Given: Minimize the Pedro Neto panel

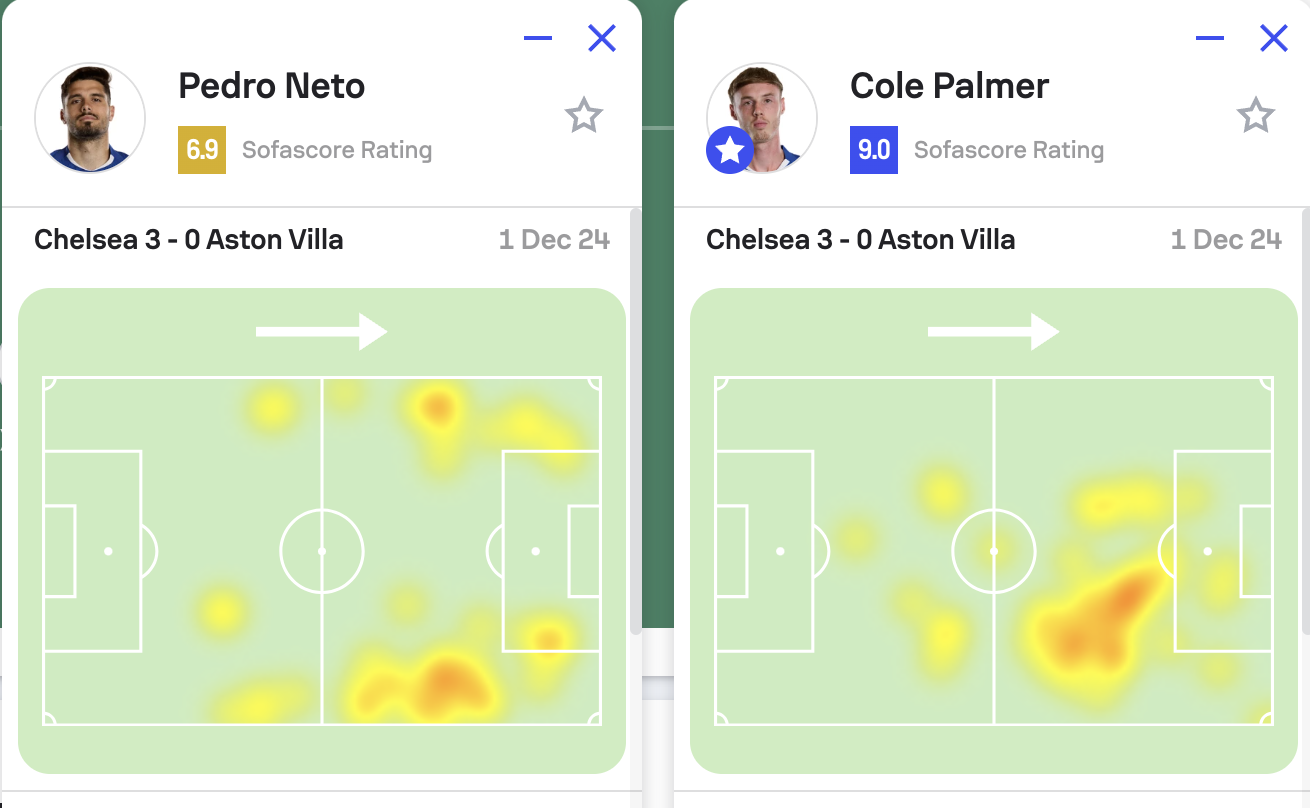Looking at the screenshot, I should (538, 38).
